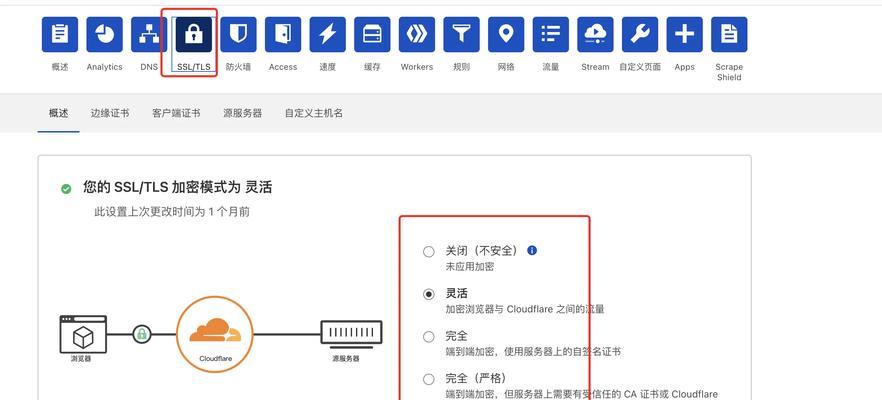Open the 缓存 storage drive icon
Image resolution: width=882 pixels, height=400 pixels.
click(372, 34)
